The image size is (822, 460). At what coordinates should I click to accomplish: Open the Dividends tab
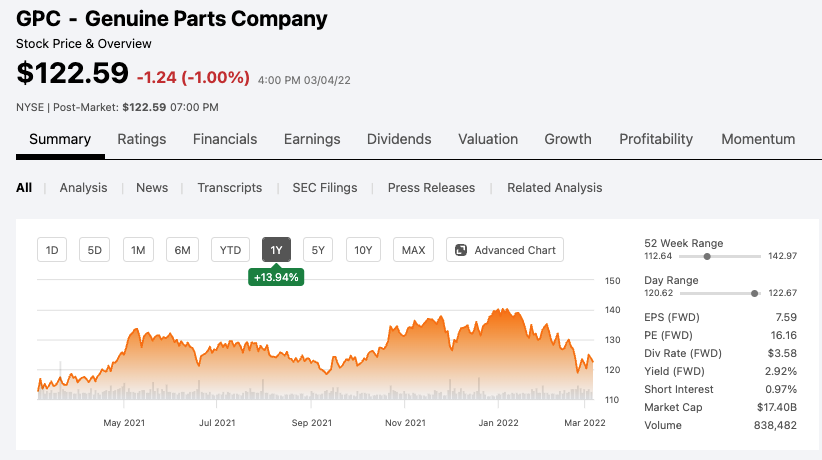tap(399, 139)
